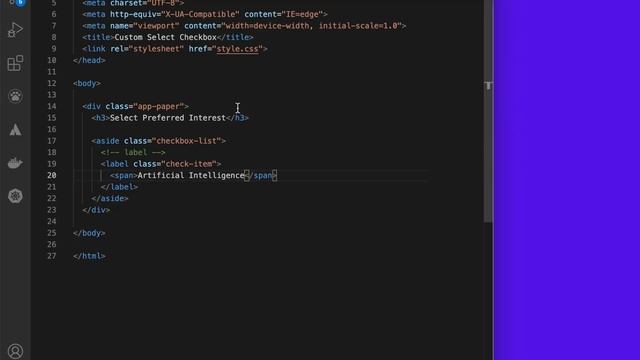
Task: Open the Kubernetes wheel panel
Action: (15, 196)
